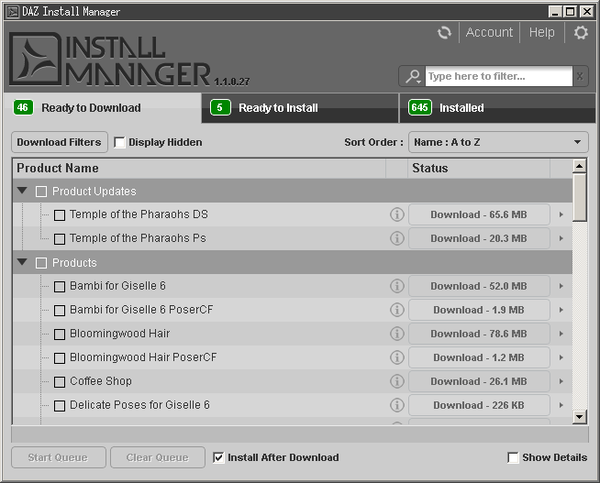Image resolution: width=600 pixels, height=483 pixels.
Task: Download Bloomingwood Hair 78.6 MB
Action: [479, 333]
